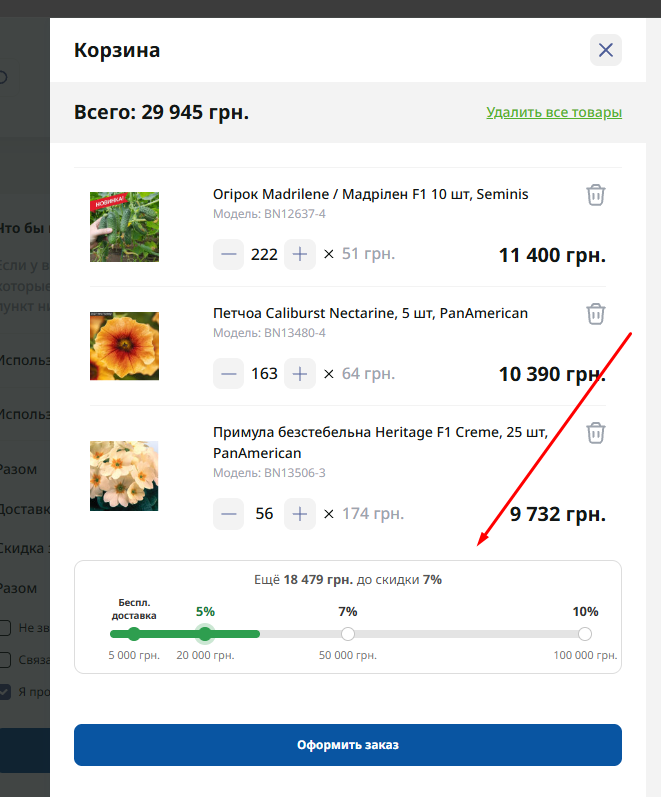Click the 100 000 грн. threshold label

click(585, 655)
